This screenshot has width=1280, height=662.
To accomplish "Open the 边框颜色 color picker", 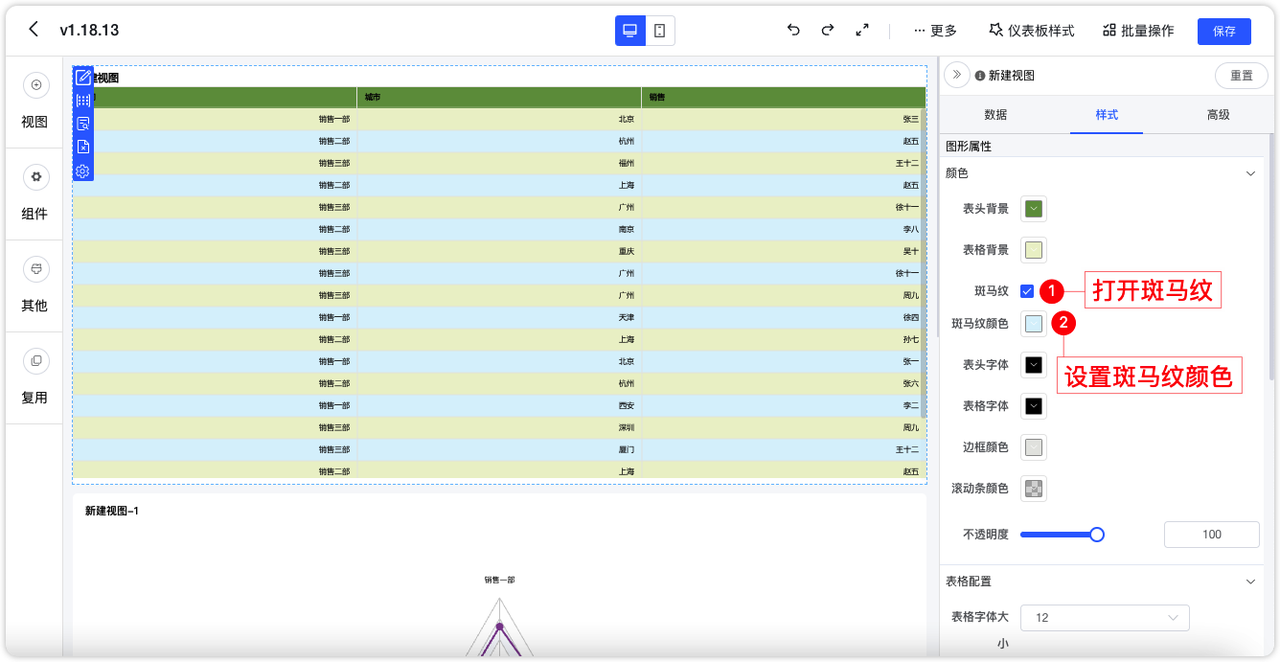I will click(1034, 447).
